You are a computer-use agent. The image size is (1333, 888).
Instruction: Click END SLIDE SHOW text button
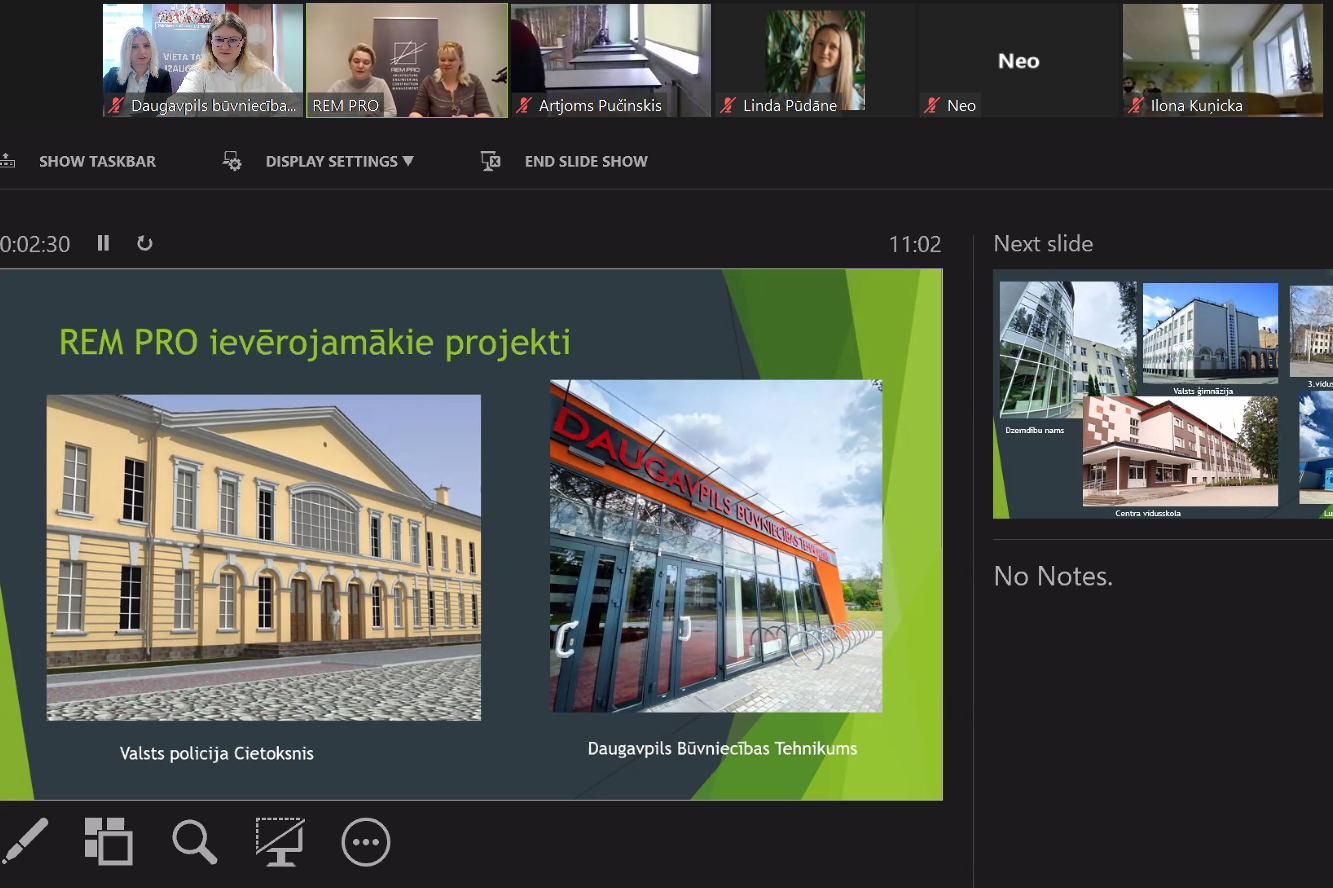click(586, 161)
